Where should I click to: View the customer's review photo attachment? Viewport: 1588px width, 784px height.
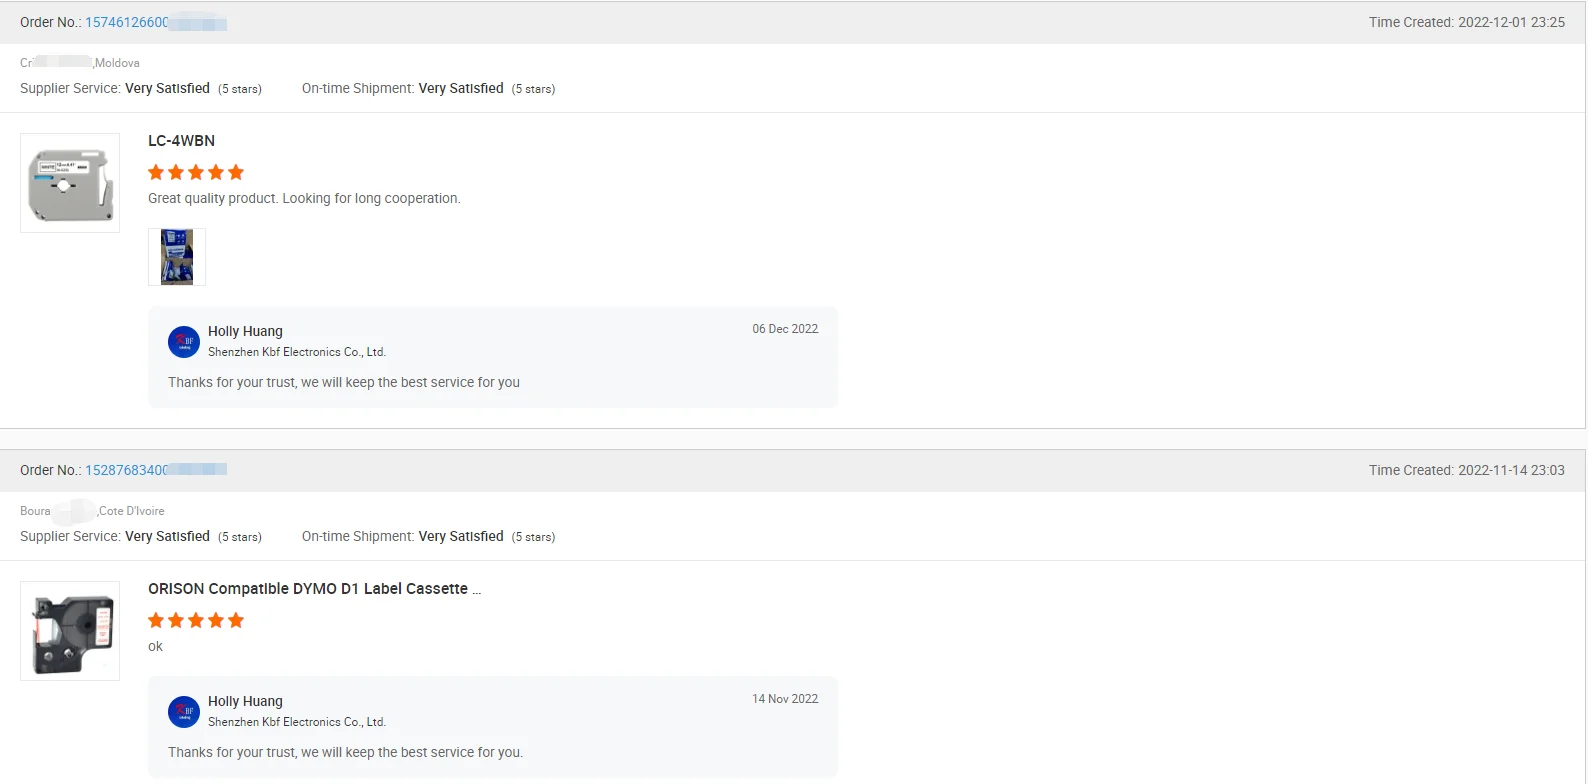click(x=177, y=257)
